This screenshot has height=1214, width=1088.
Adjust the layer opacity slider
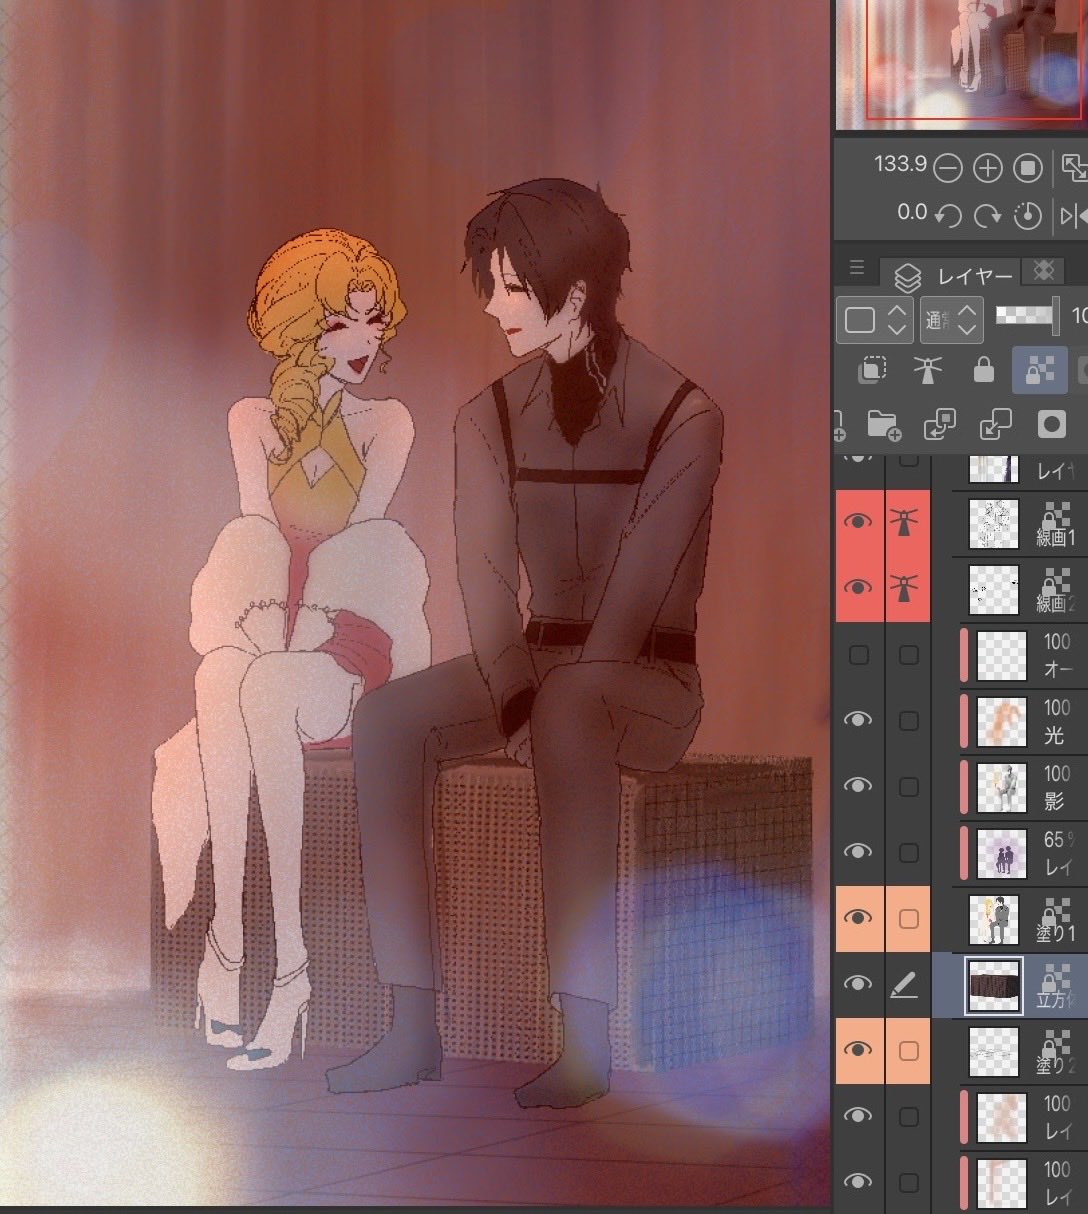click(1027, 317)
